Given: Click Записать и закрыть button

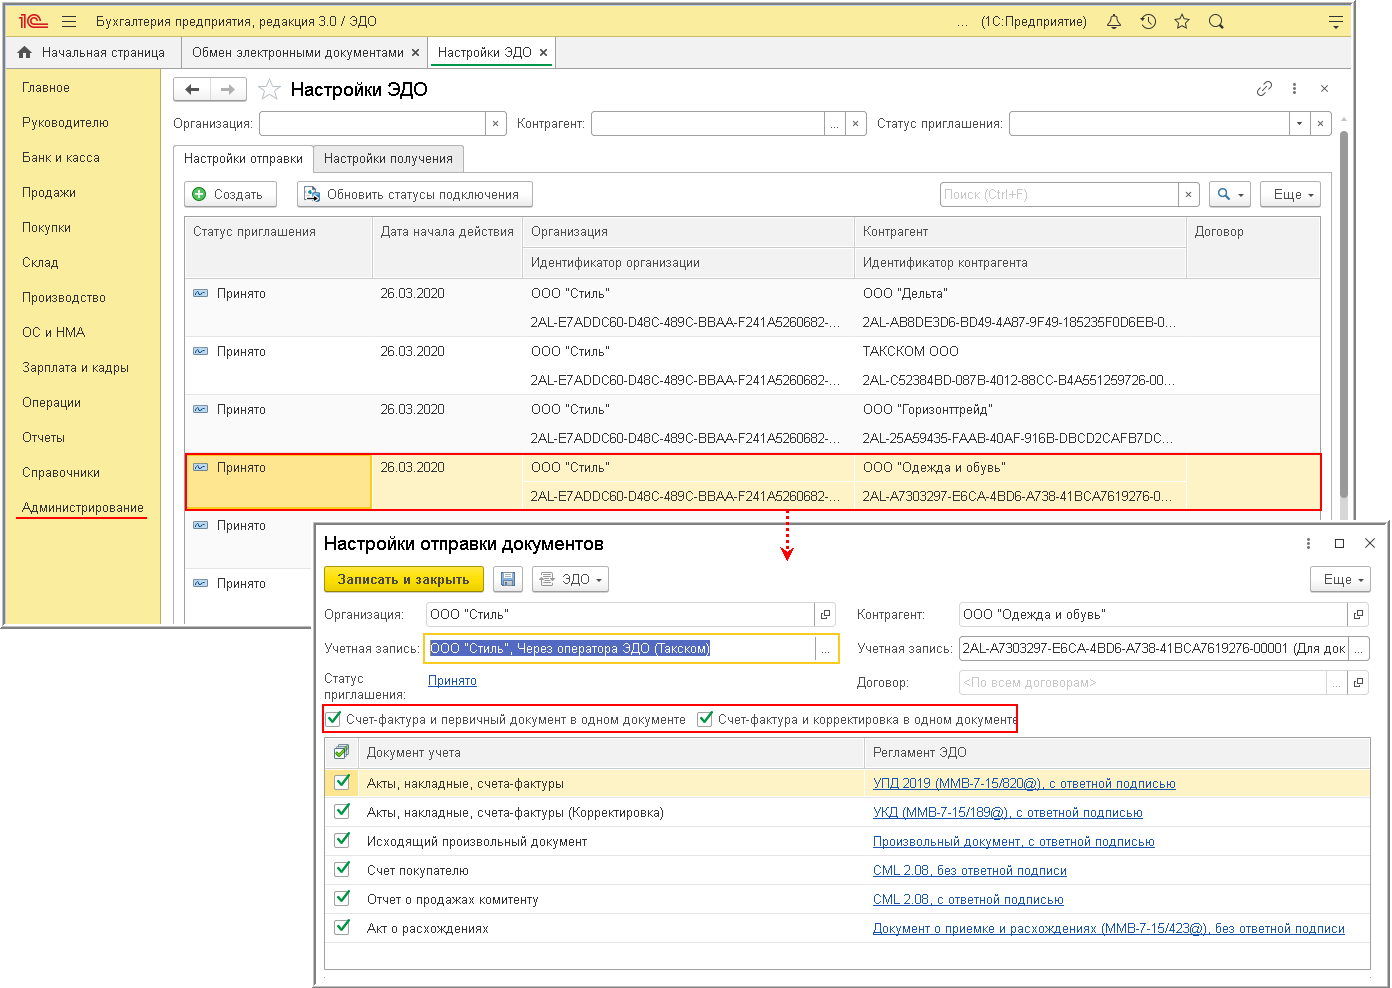Looking at the screenshot, I should pyautogui.click(x=403, y=579).
